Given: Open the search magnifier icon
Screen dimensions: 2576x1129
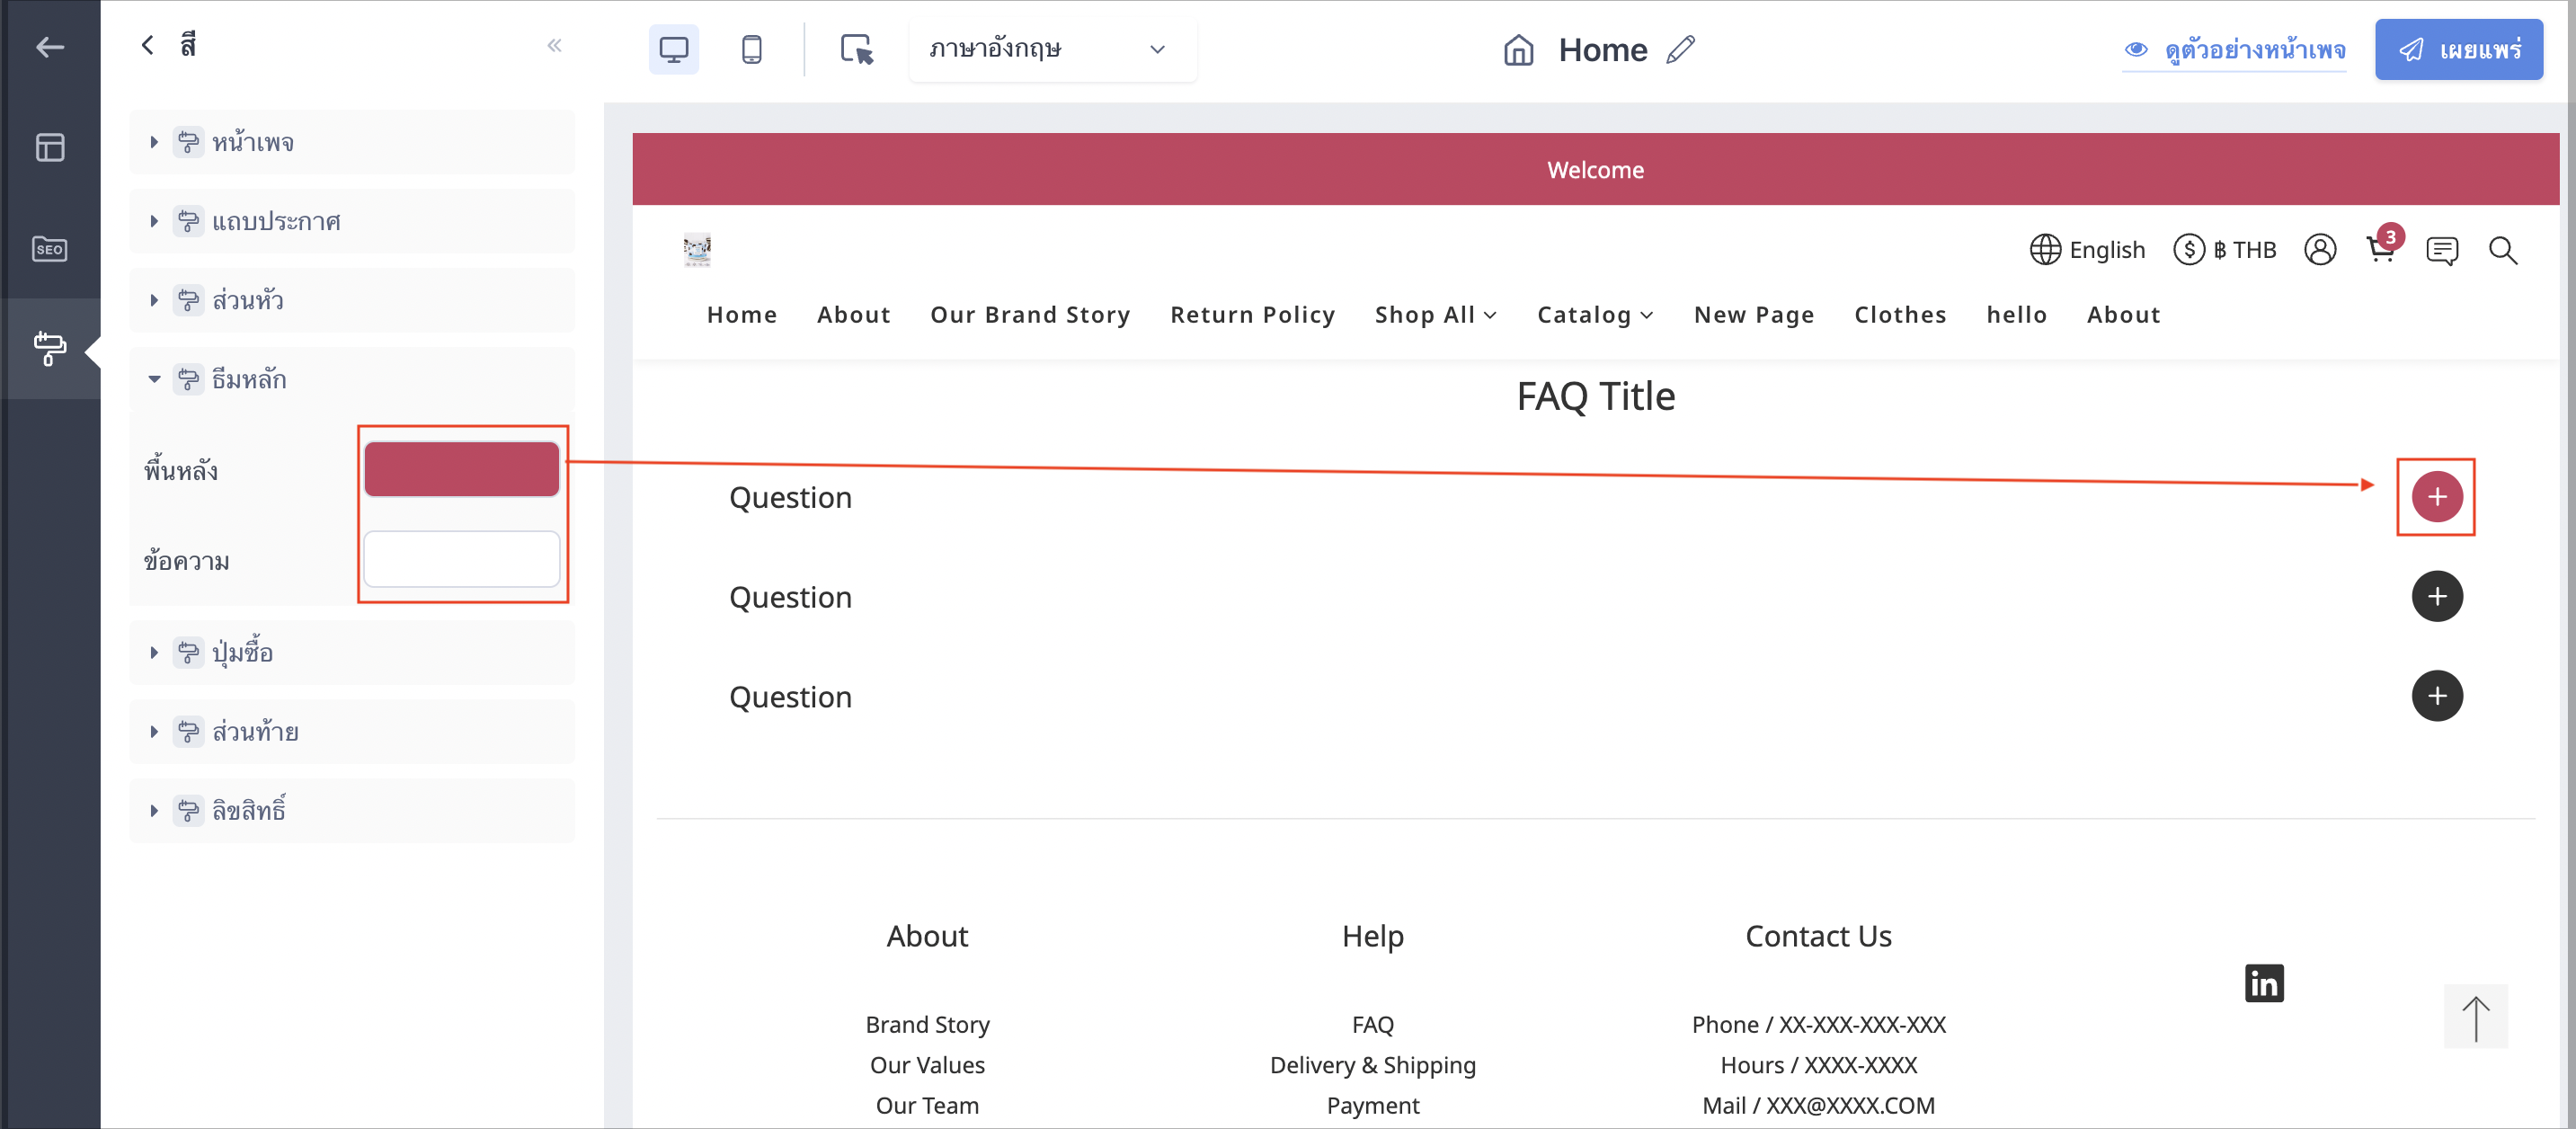Looking at the screenshot, I should click(x=2503, y=249).
